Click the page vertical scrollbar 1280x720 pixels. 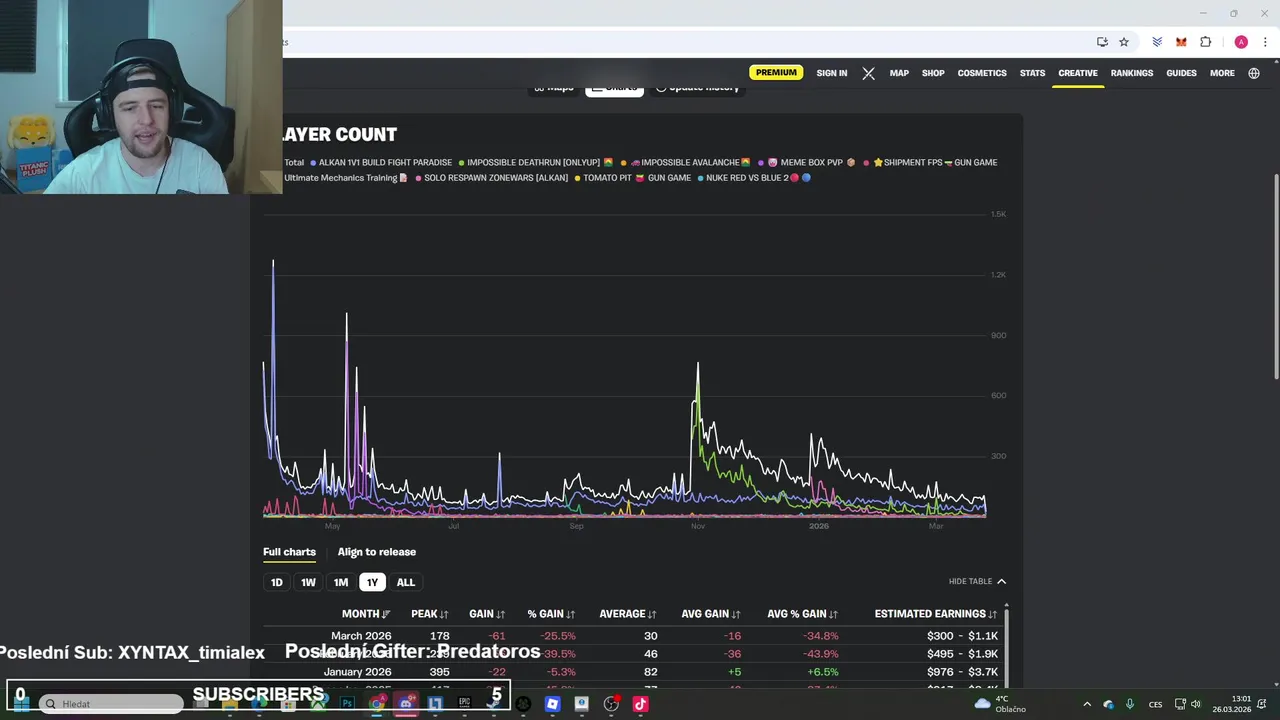pos(1275,277)
